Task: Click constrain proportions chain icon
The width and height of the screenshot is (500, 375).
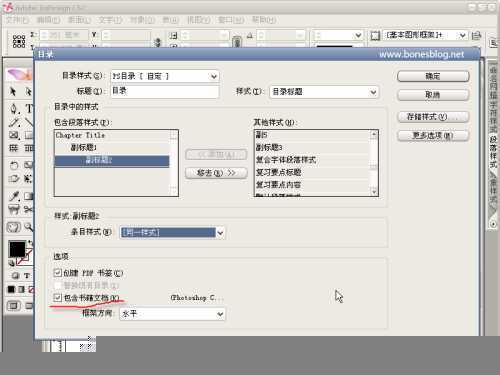Action: (x=237, y=42)
